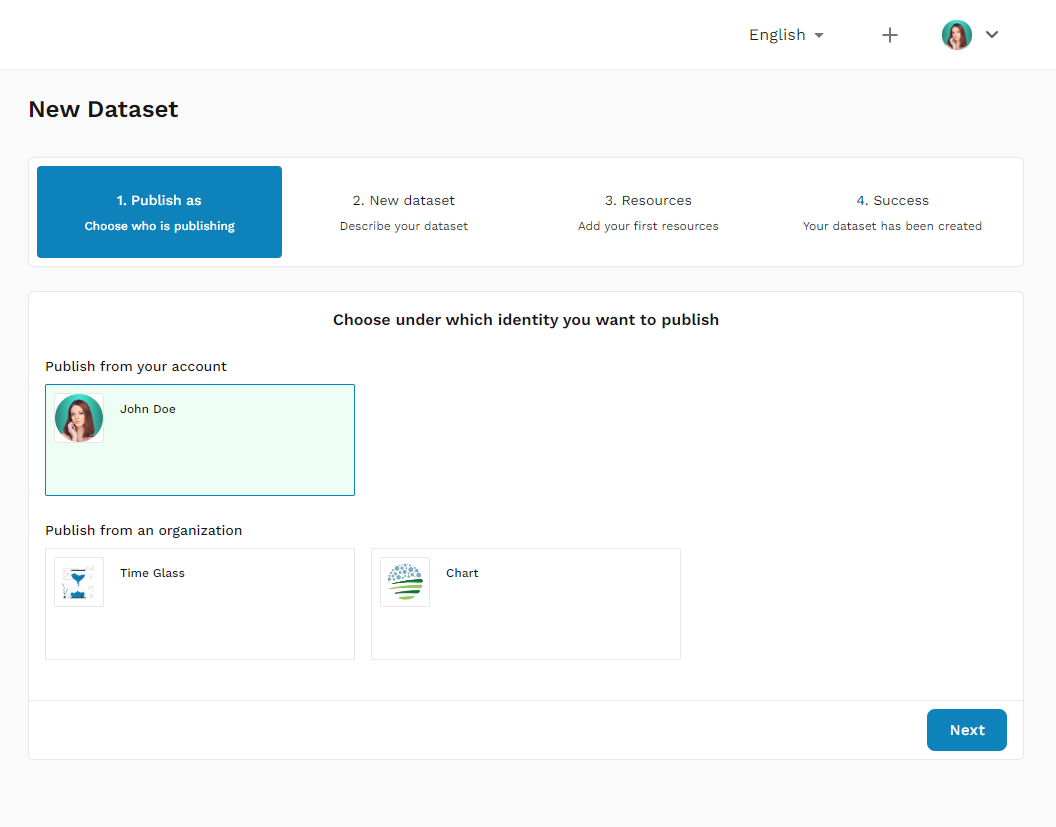Click the Next button

pos(966,730)
